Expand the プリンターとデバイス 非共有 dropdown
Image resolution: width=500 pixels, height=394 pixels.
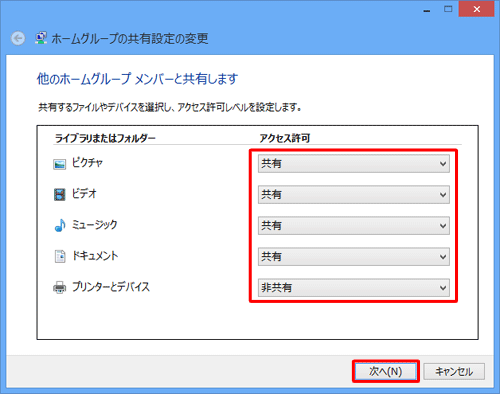(x=354, y=287)
